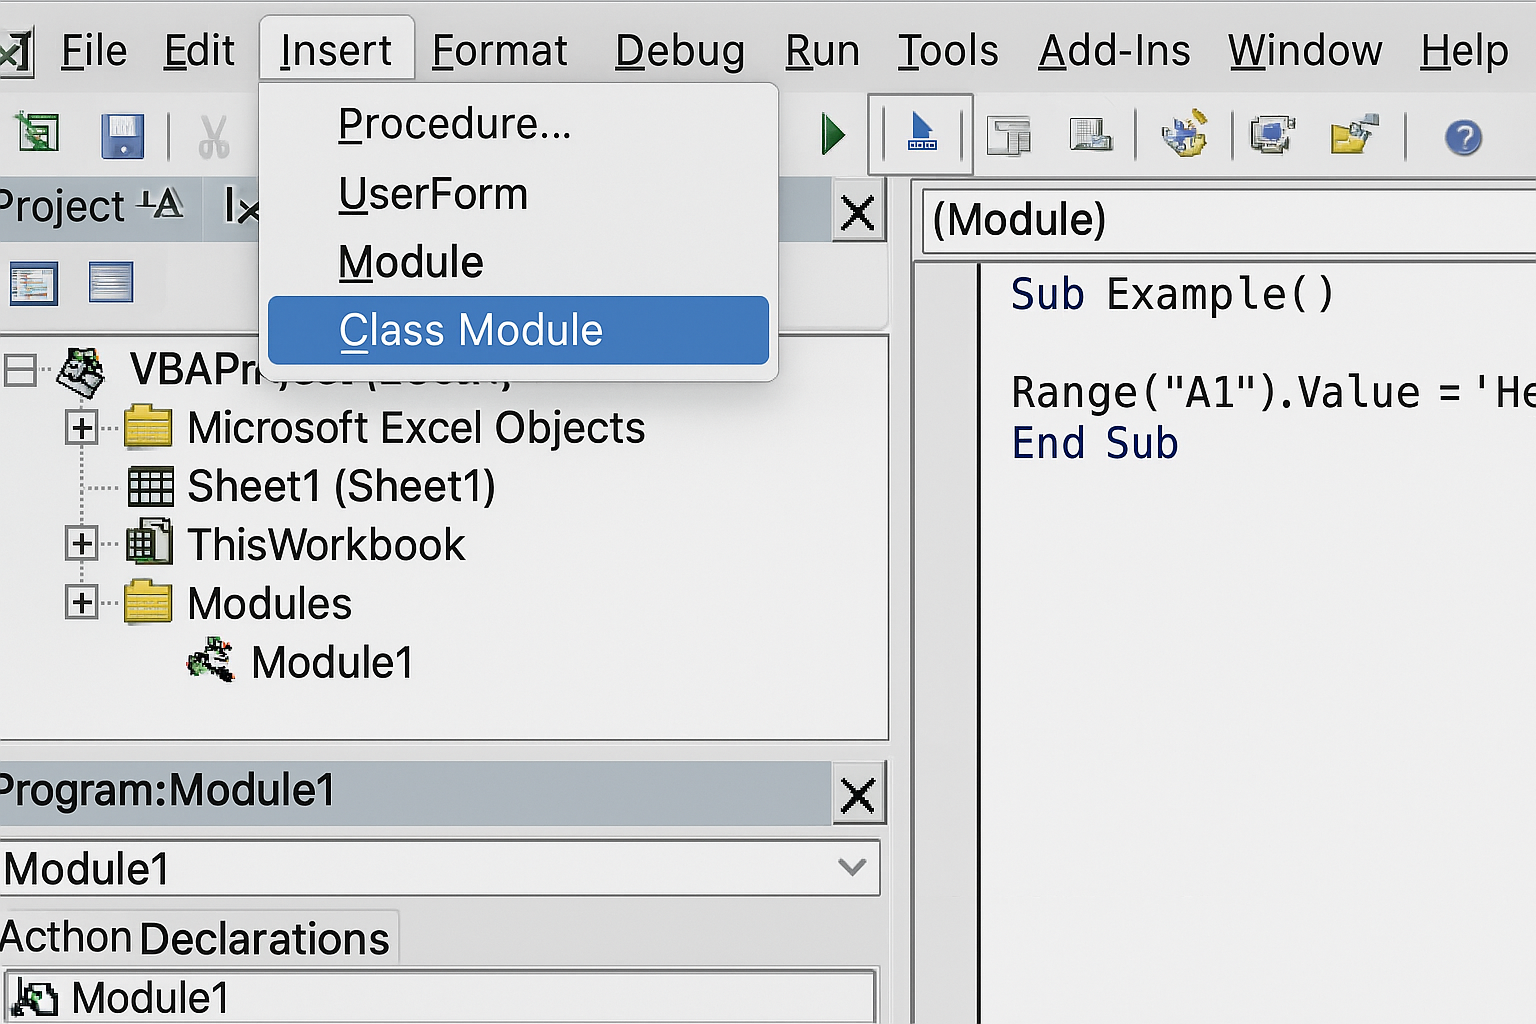
Task: Choose Module from Insert menu
Action: 518,262
